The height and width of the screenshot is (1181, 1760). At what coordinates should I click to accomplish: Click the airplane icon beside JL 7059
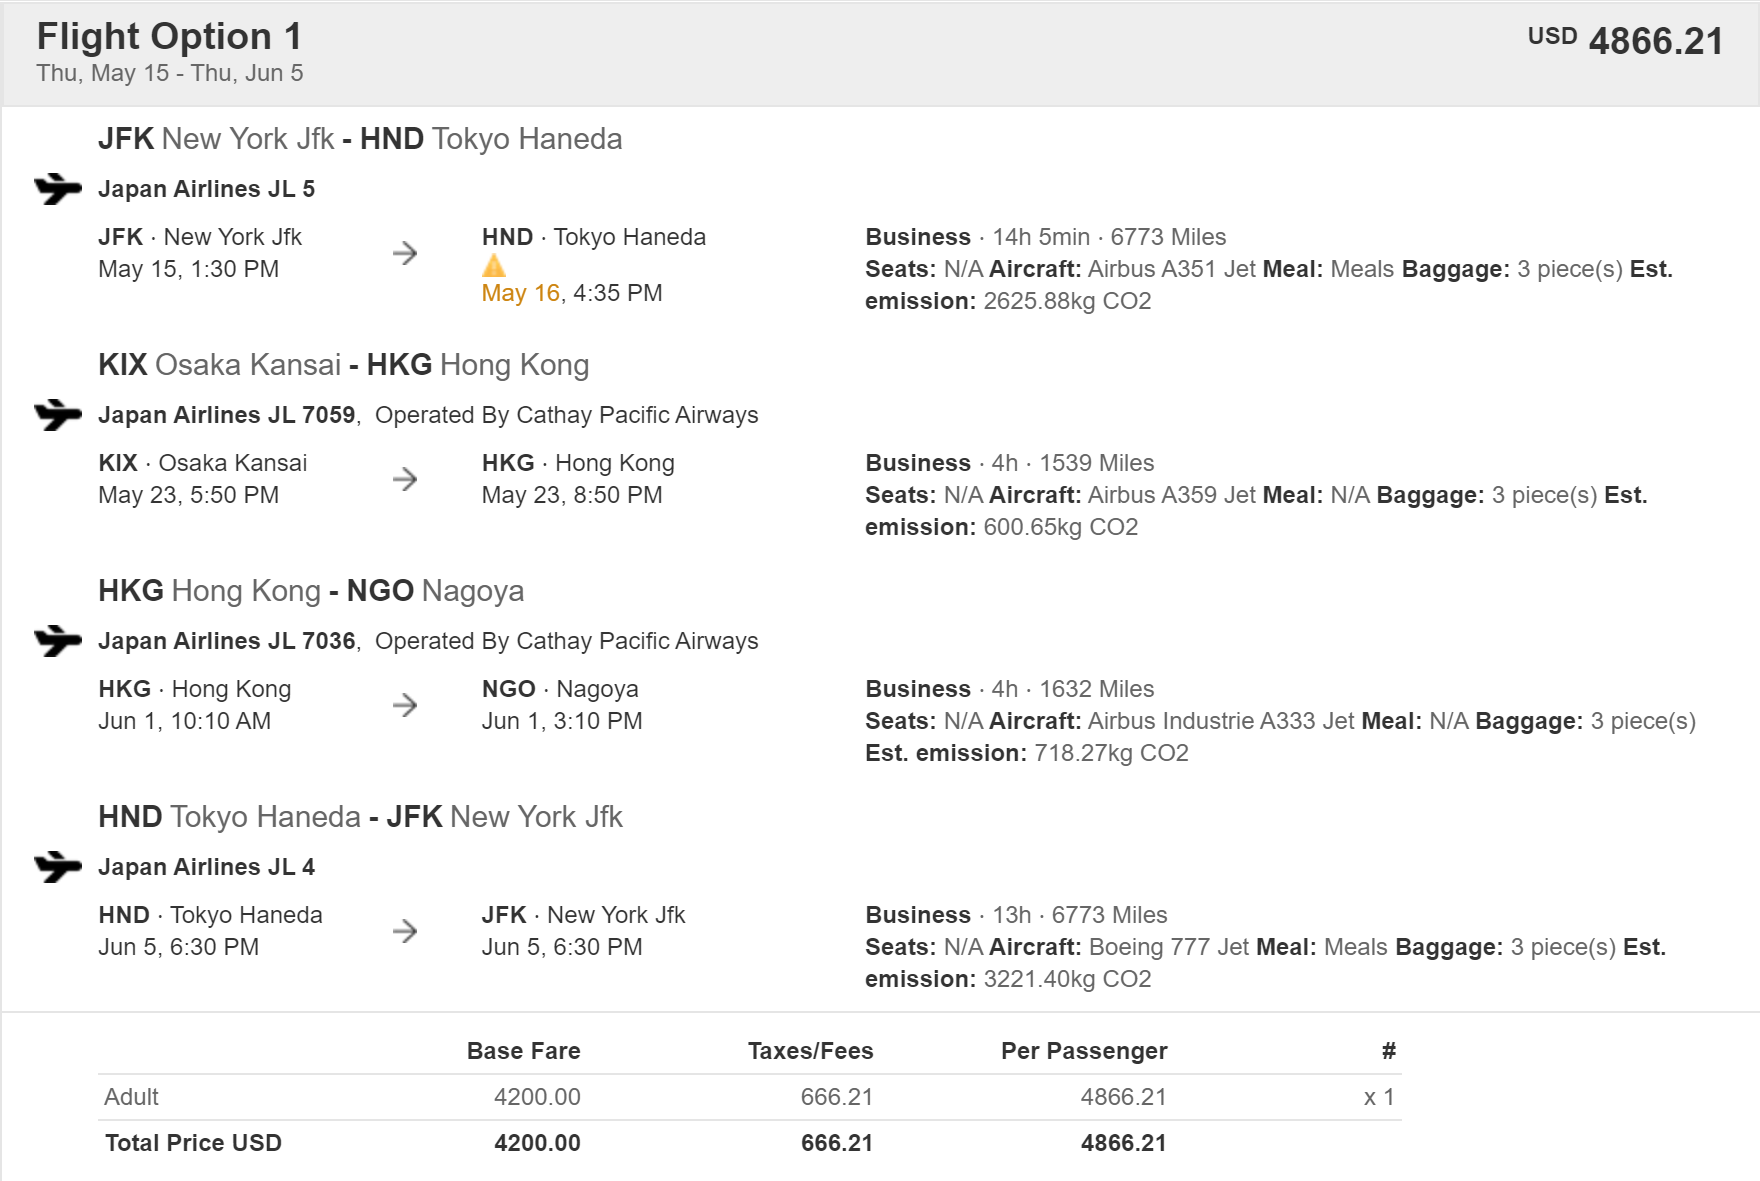pyautogui.click(x=57, y=414)
